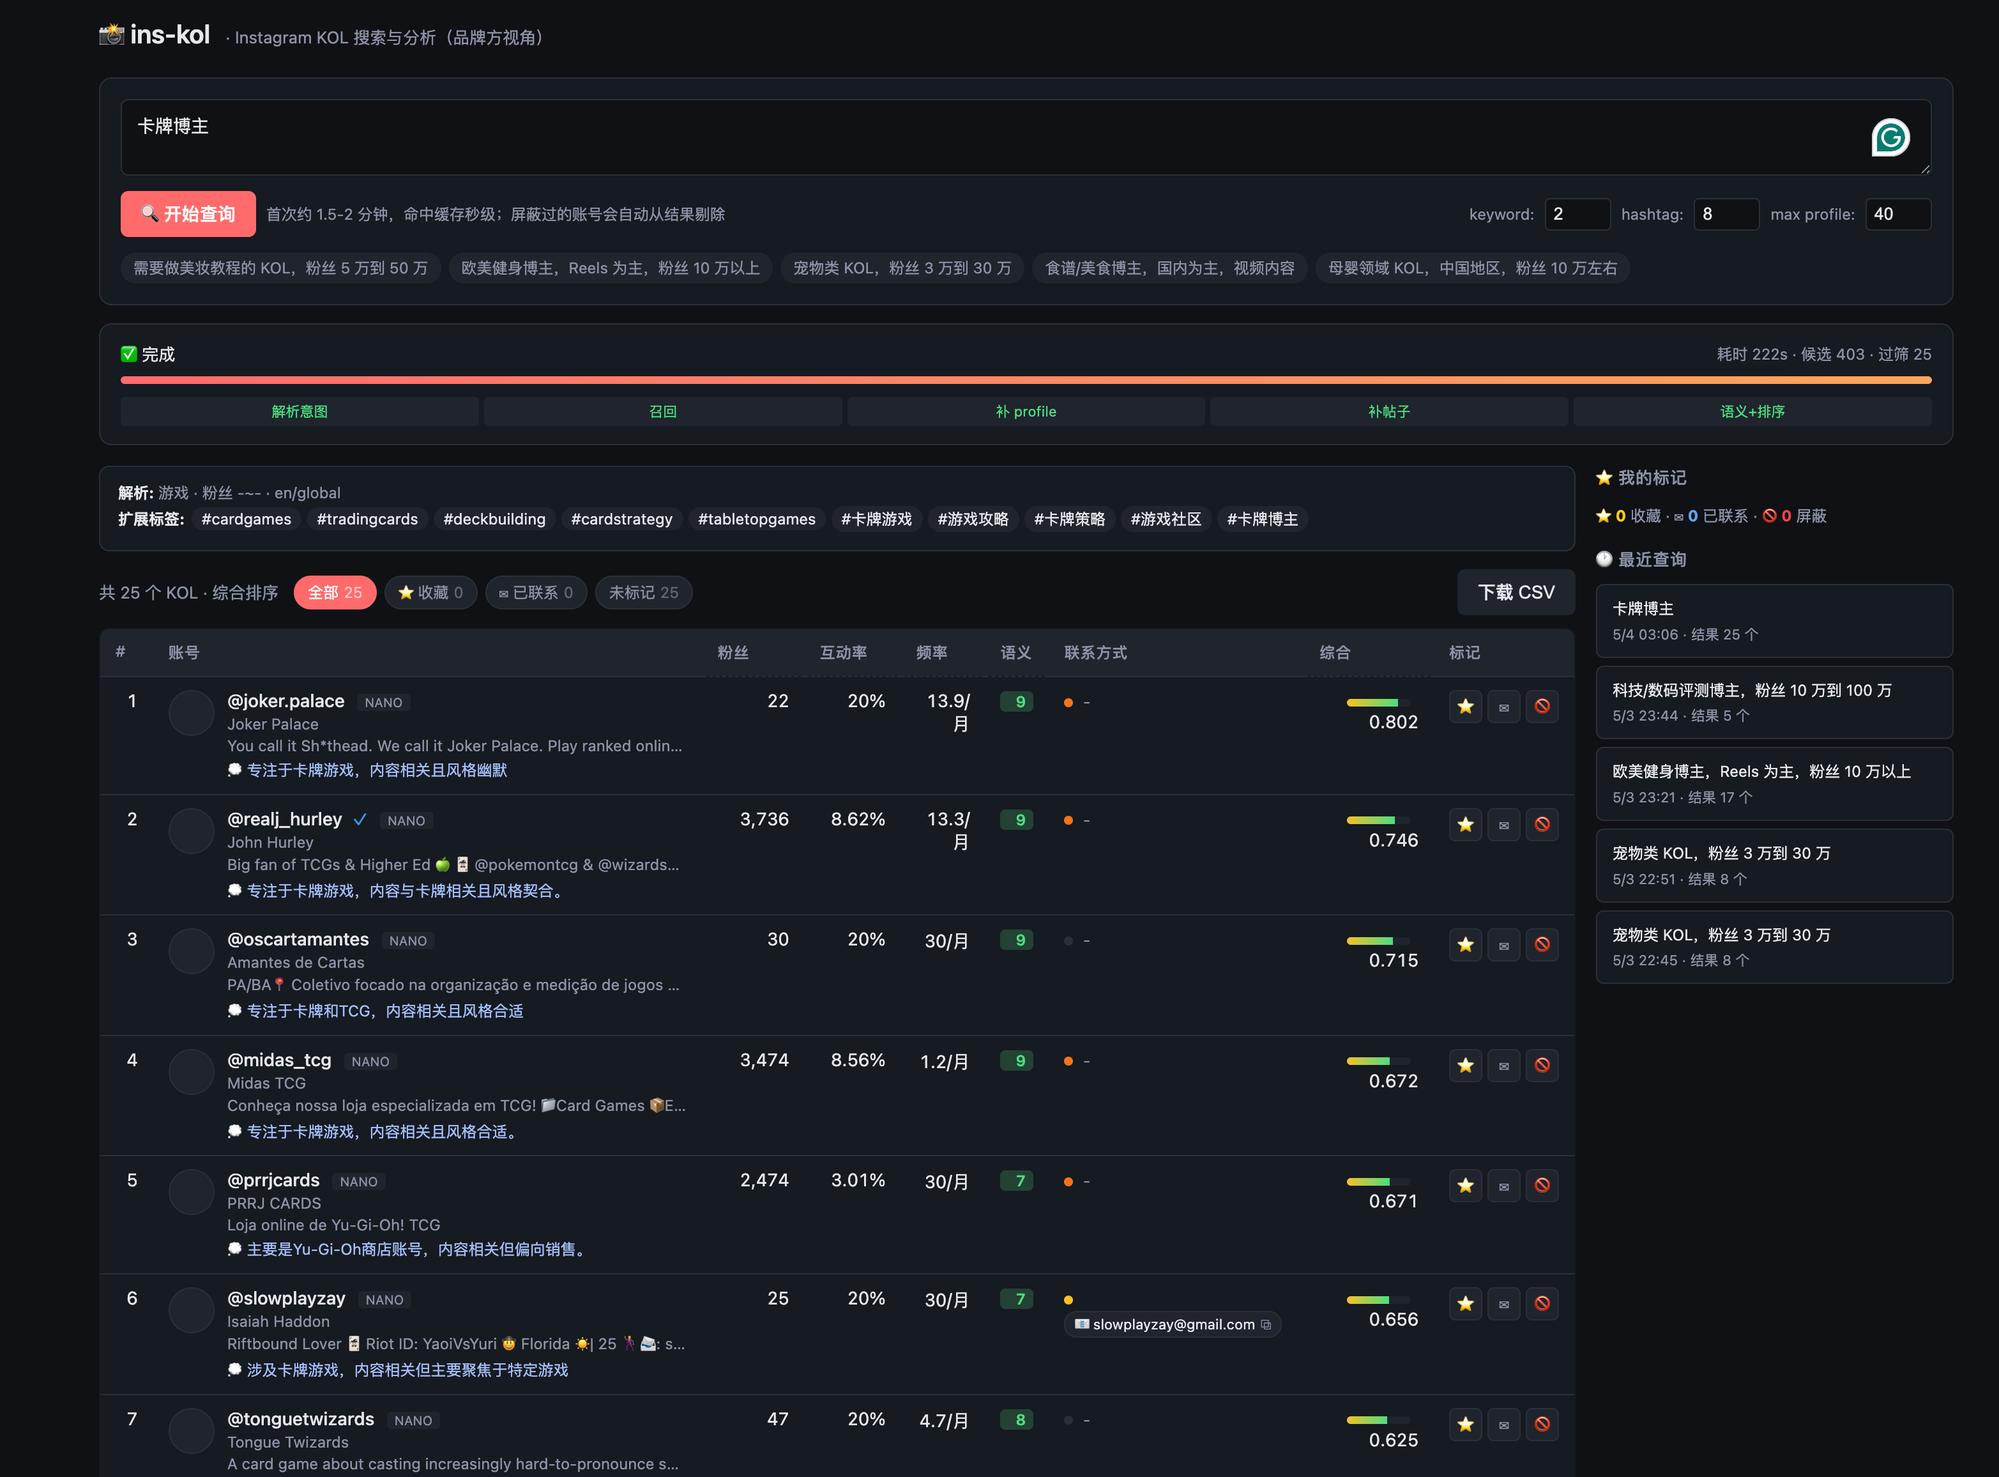Use the 欧美健身博主 example query chip
This screenshot has height=1477, width=1999.
point(610,268)
